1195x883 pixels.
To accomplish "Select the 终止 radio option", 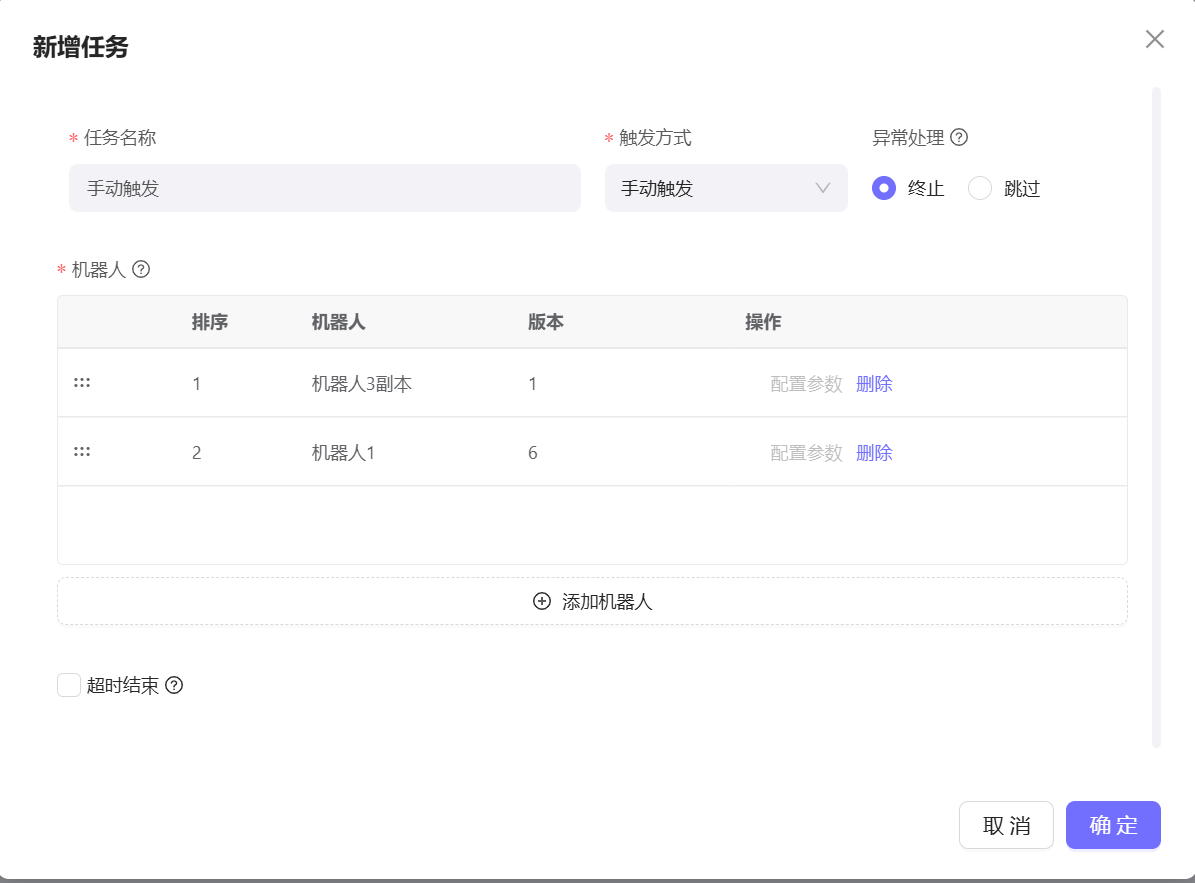I will click(883, 188).
